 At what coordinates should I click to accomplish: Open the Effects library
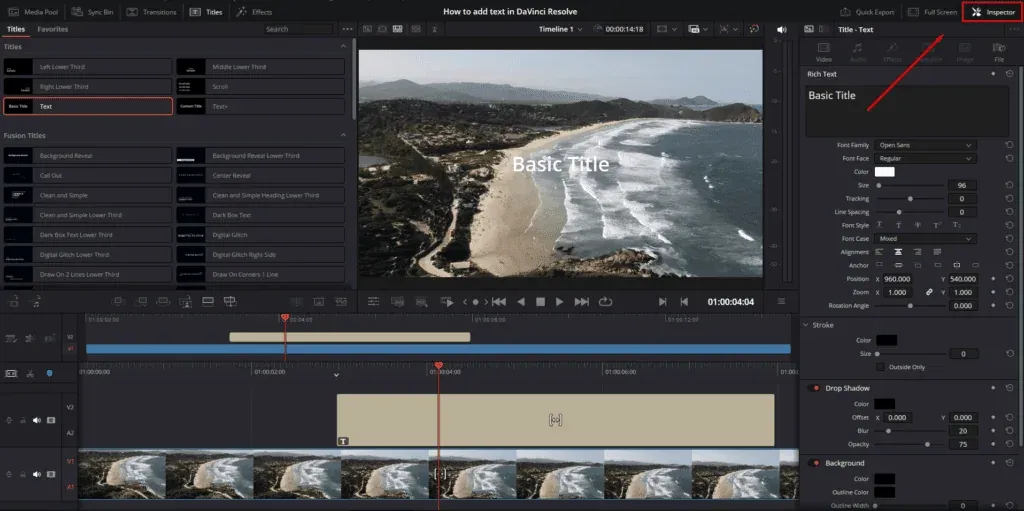(x=254, y=12)
